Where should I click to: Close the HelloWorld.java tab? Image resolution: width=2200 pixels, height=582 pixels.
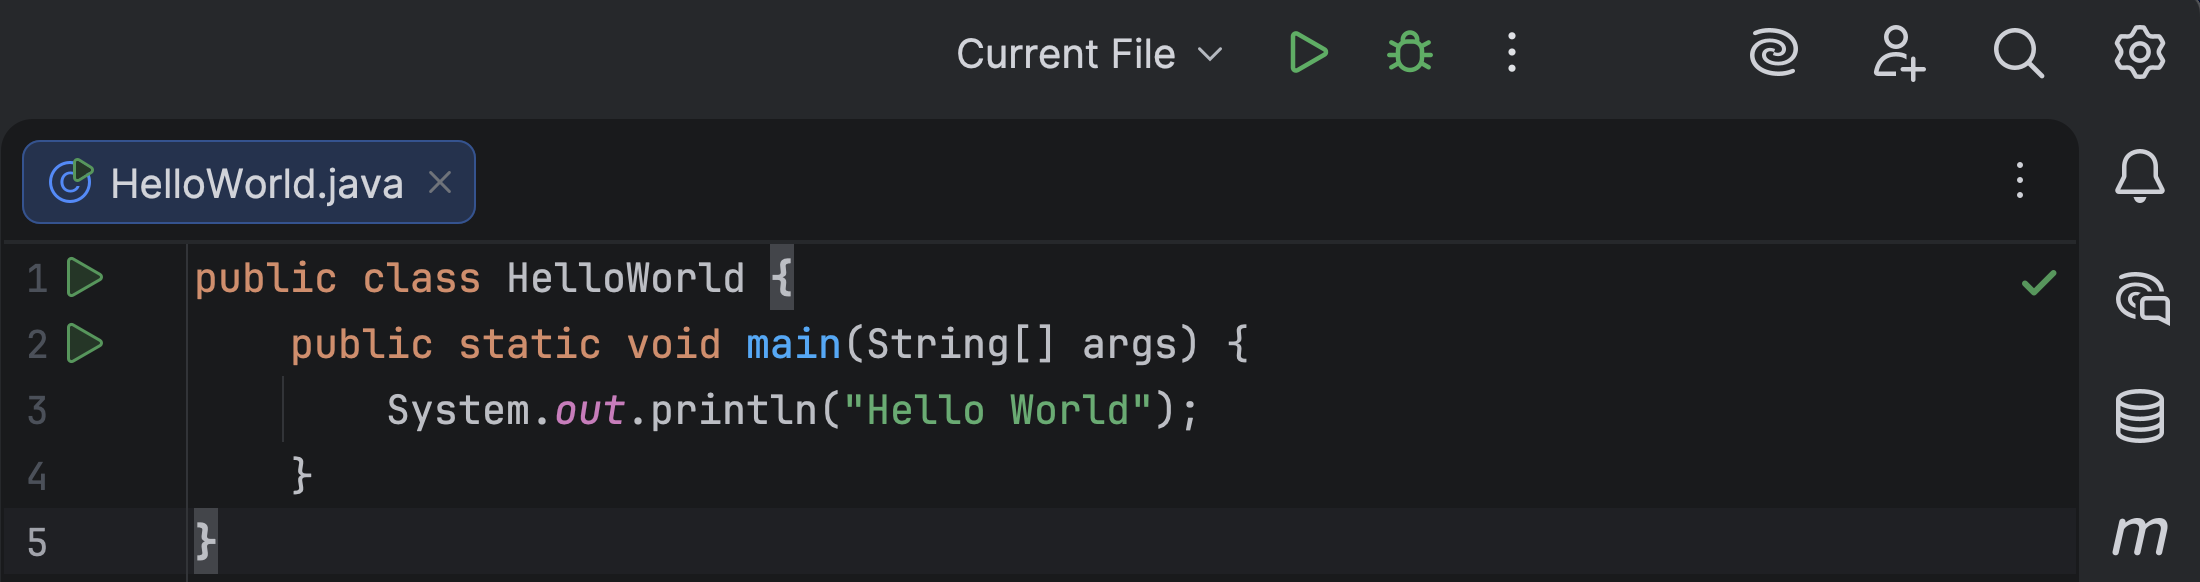(440, 182)
